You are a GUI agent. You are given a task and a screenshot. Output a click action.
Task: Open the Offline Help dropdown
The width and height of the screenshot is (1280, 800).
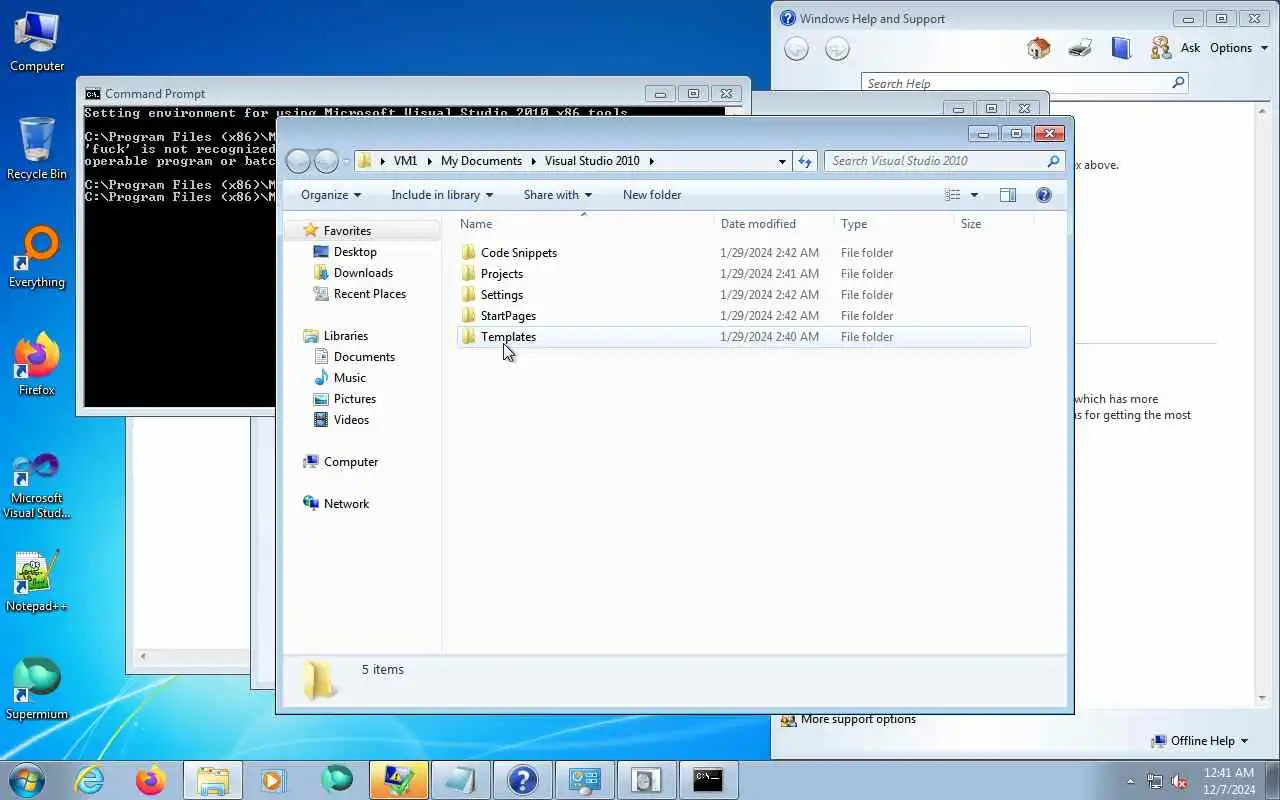click(x=1200, y=741)
